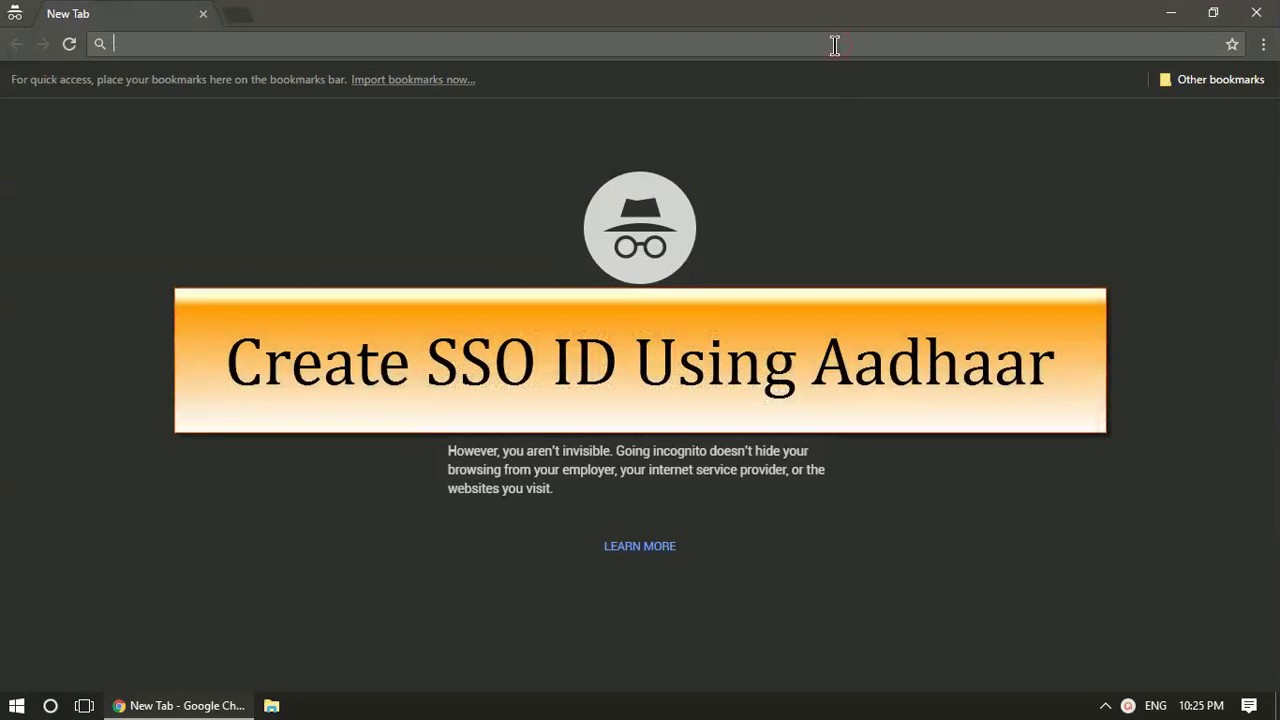The image size is (1280, 720).
Task: Open File Explorer from the taskbar
Action: 271,706
